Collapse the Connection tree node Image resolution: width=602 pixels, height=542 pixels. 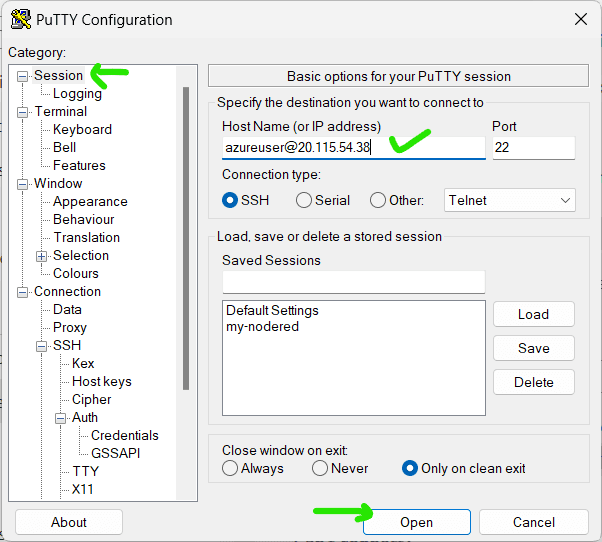tap(23, 292)
